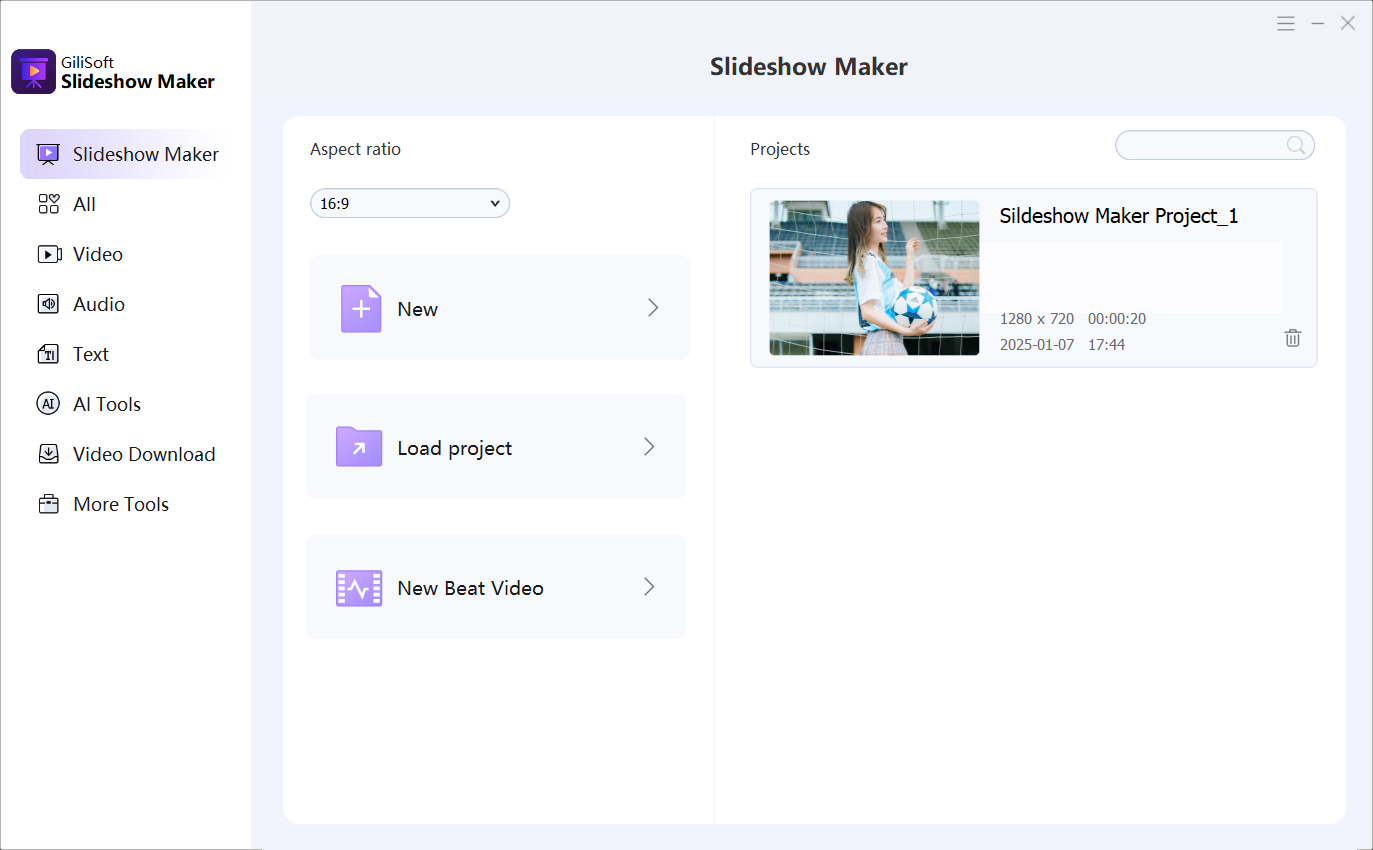Screen dimensions: 1373x850
Task: Click the Video play icon in sidebar
Action: (x=49, y=254)
